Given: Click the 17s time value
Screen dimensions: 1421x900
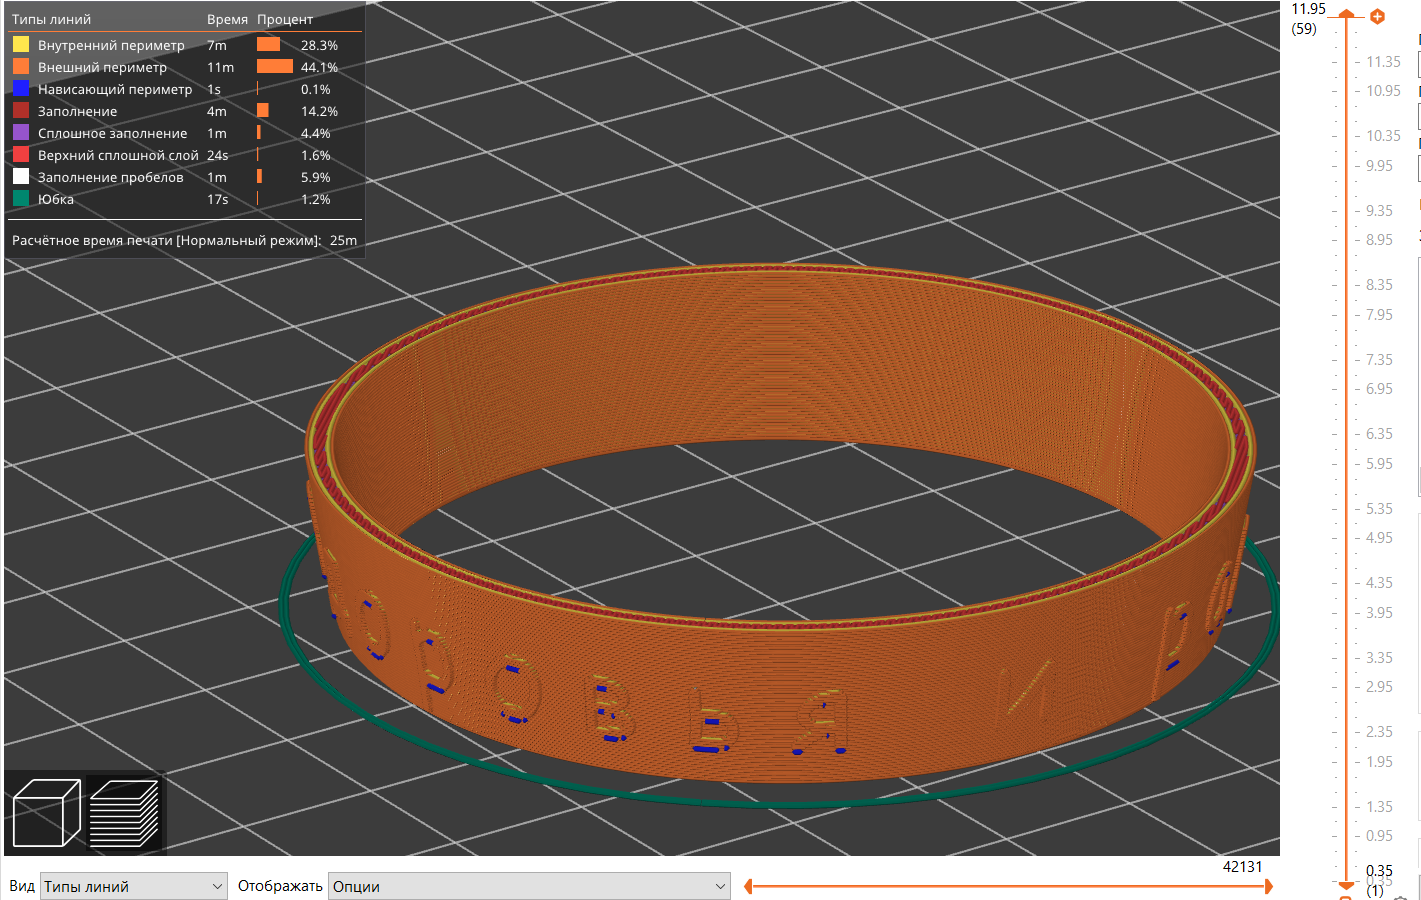Looking at the screenshot, I should [217, 199].
